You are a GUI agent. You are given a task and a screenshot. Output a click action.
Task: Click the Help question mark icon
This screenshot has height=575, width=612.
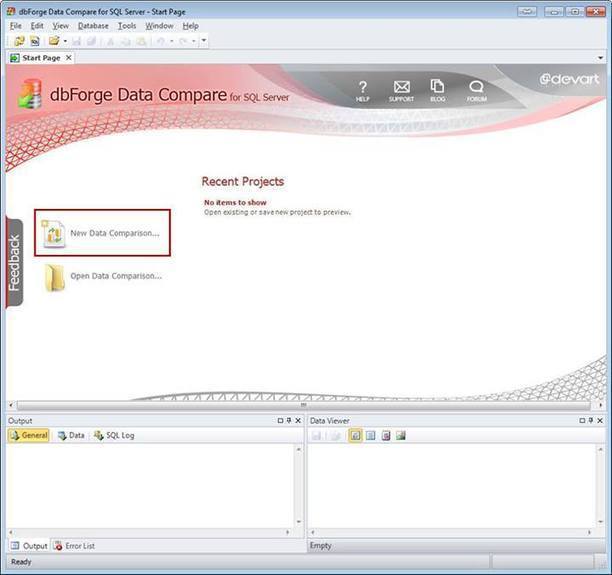coord(362,90)
